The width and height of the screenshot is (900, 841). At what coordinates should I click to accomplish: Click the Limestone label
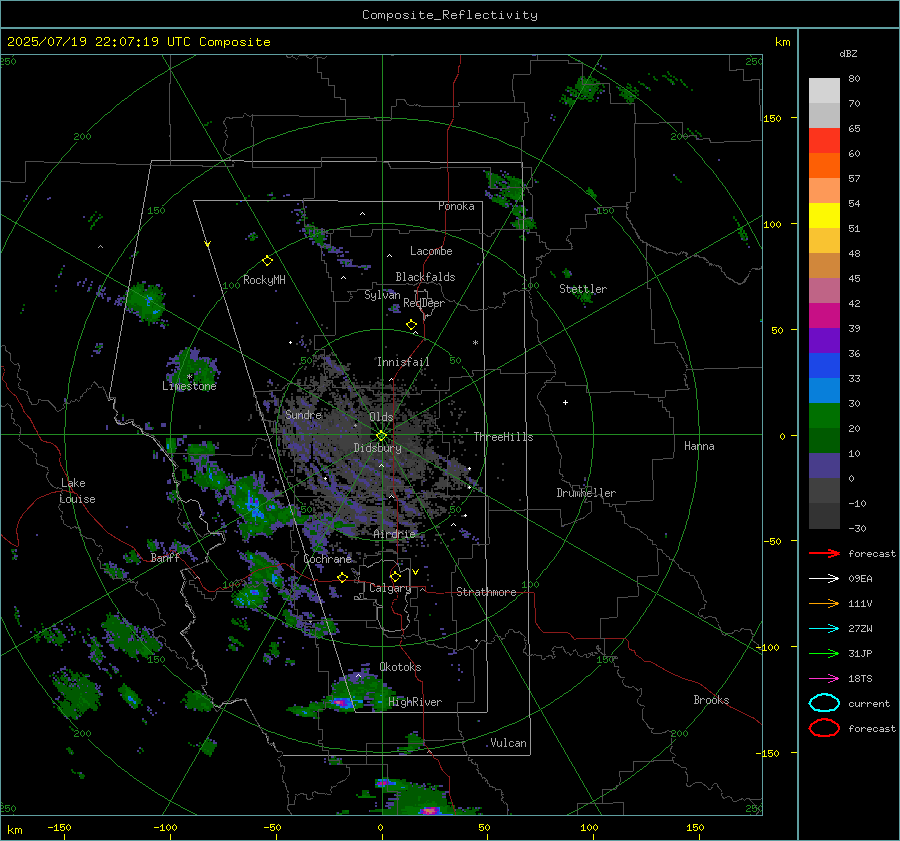click(x=189, y=386)
